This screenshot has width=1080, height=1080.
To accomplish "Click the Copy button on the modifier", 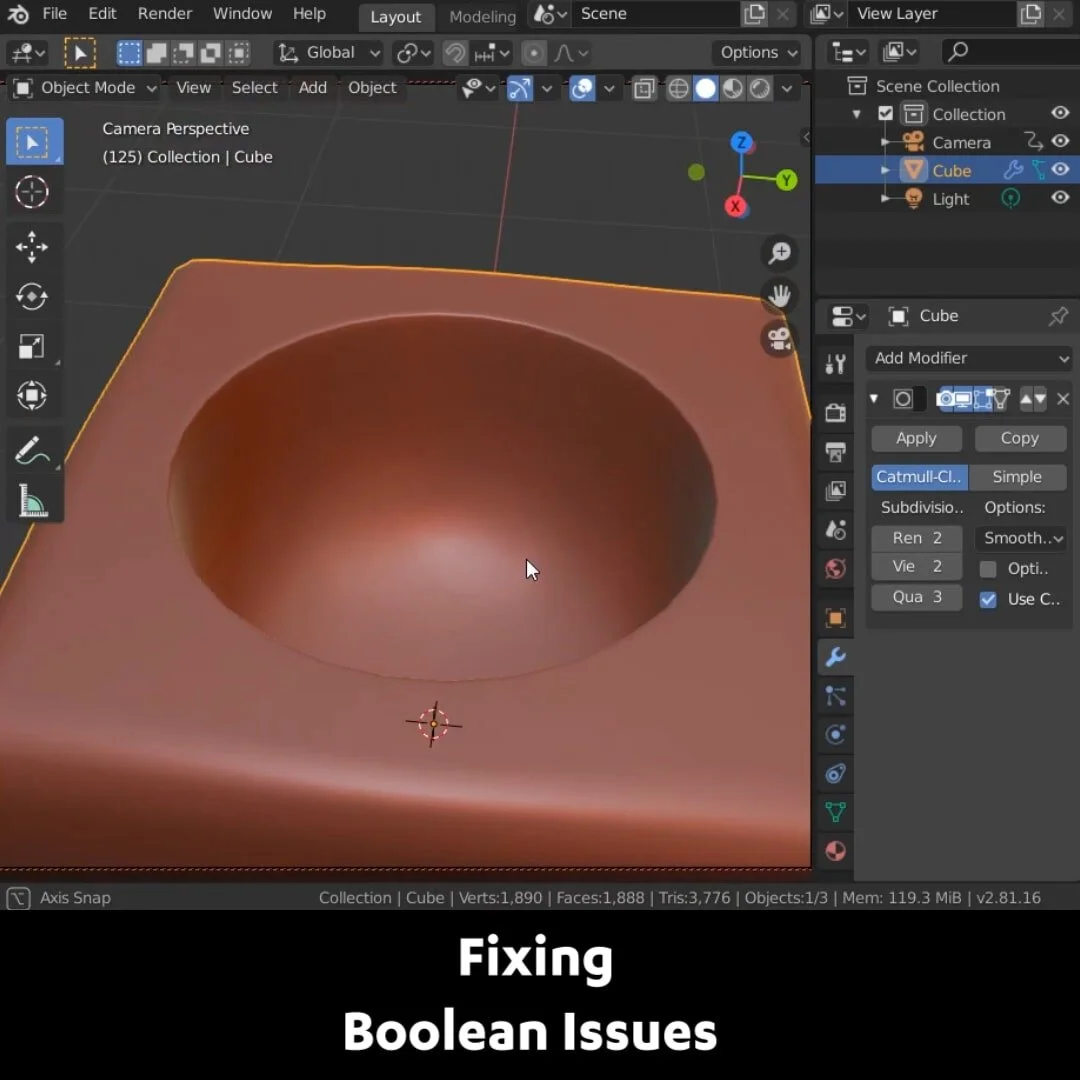I will [1020, 438].
